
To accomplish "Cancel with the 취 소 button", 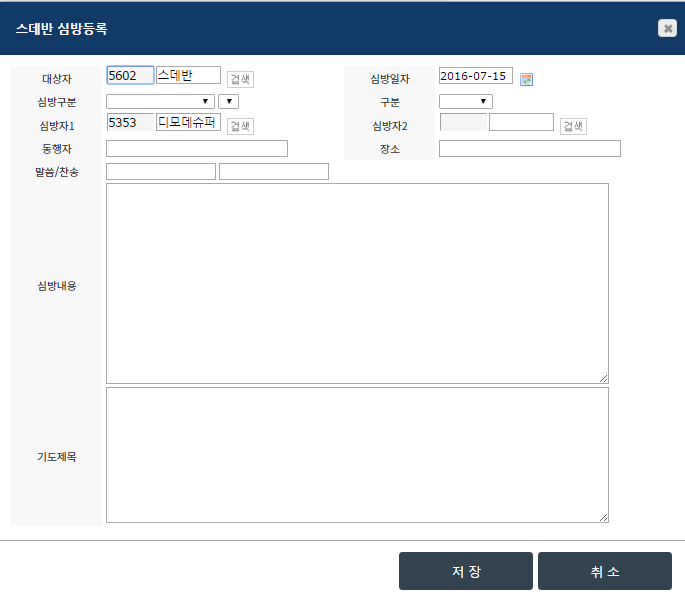I will [x=605, y=571].
